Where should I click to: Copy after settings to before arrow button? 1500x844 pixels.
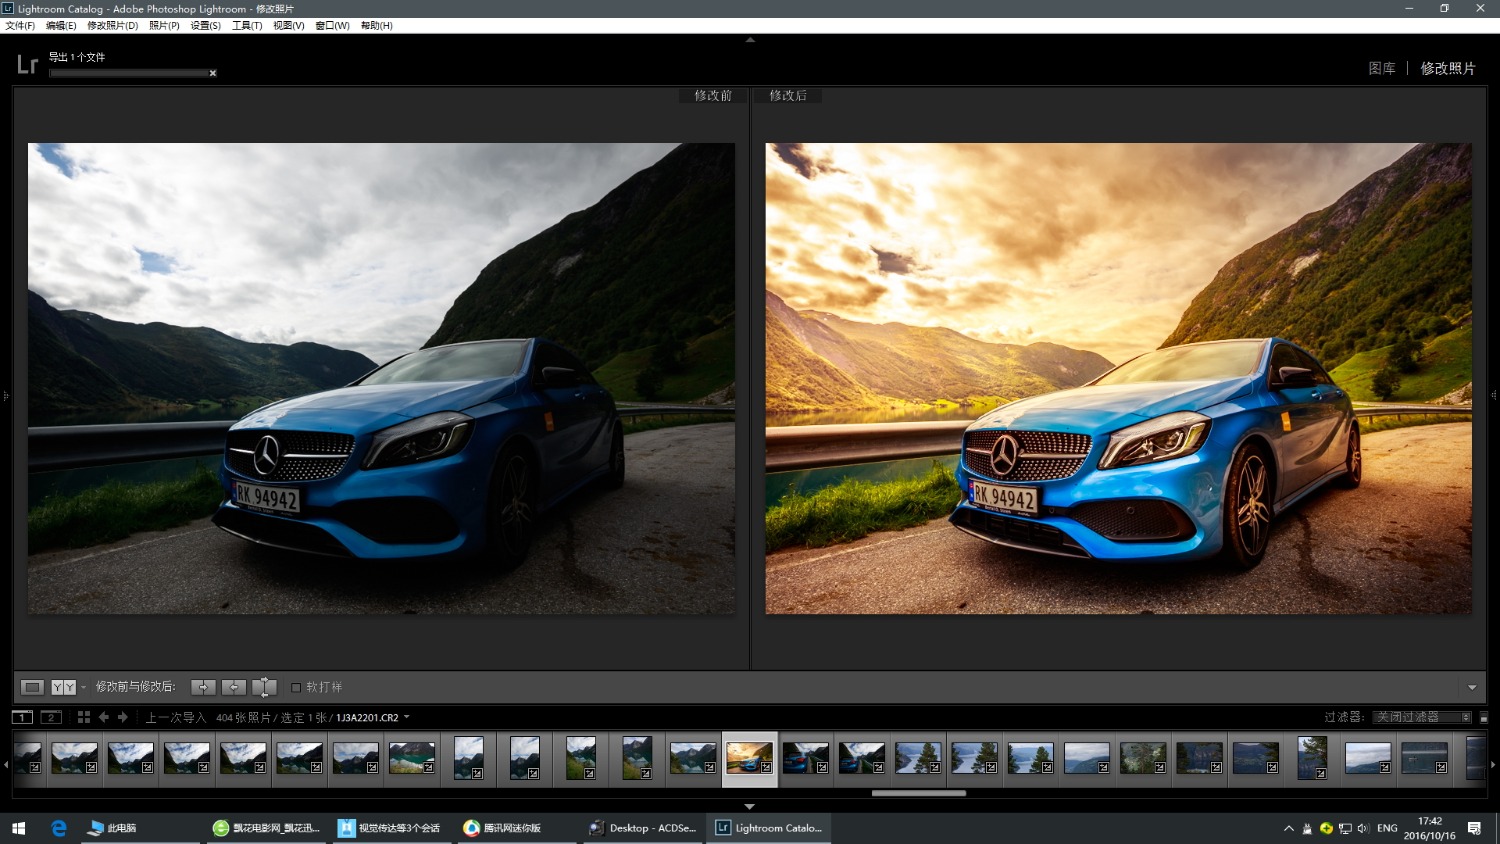point(234,687)
